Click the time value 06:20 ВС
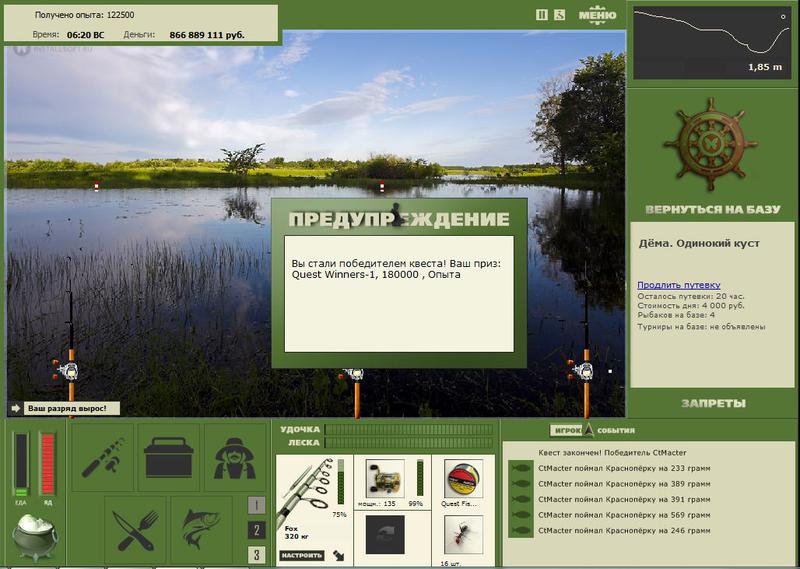 point(85,35)
